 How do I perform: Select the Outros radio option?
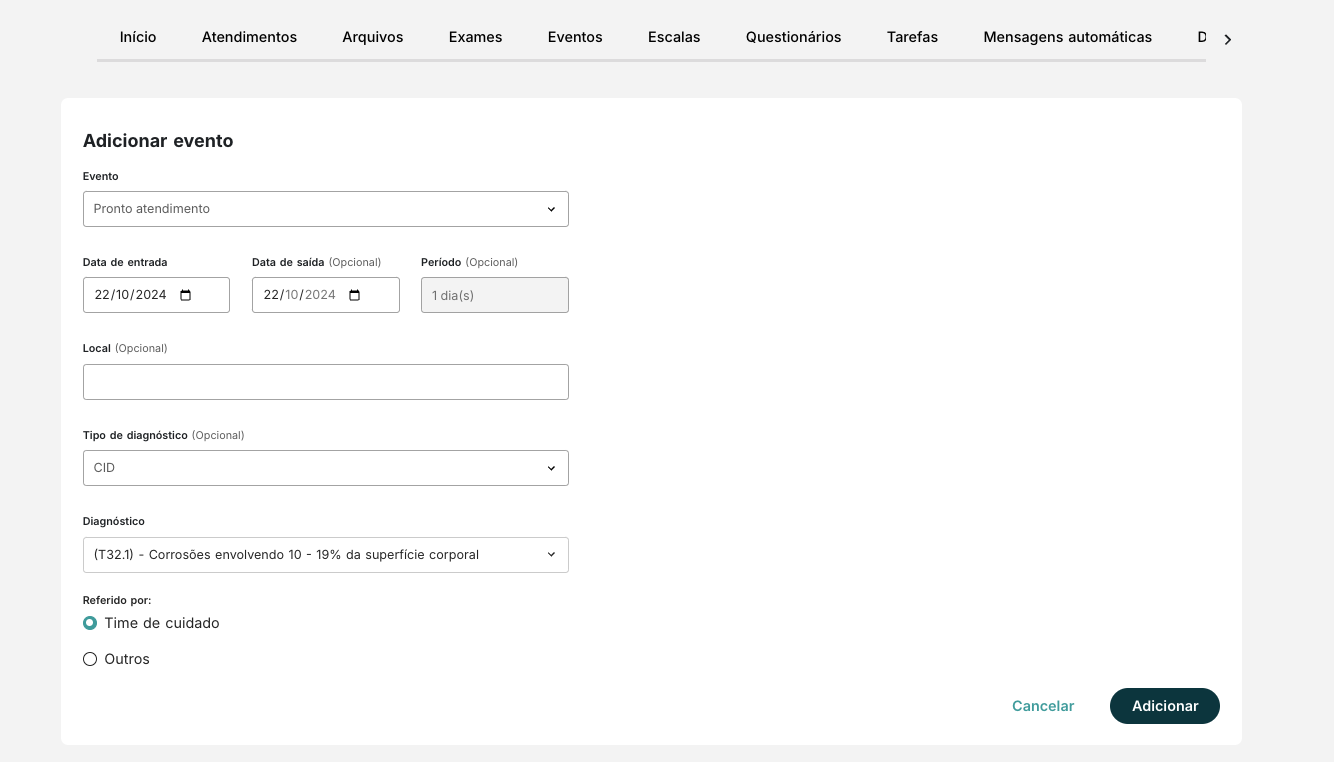pos(90,658)
